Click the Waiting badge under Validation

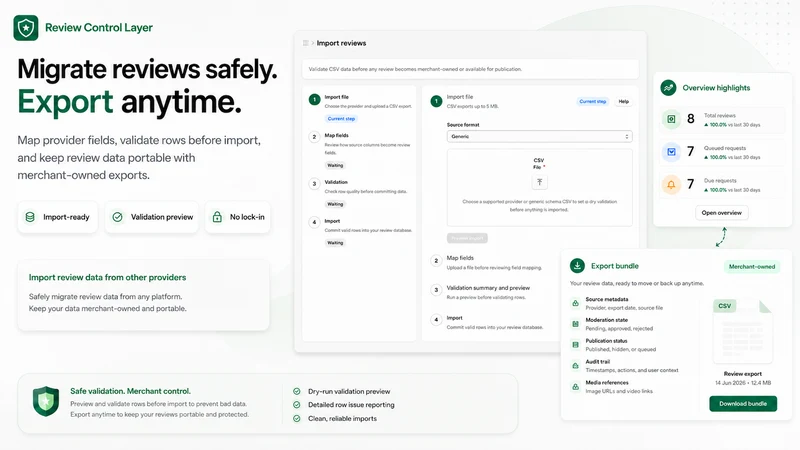(335, 204)
